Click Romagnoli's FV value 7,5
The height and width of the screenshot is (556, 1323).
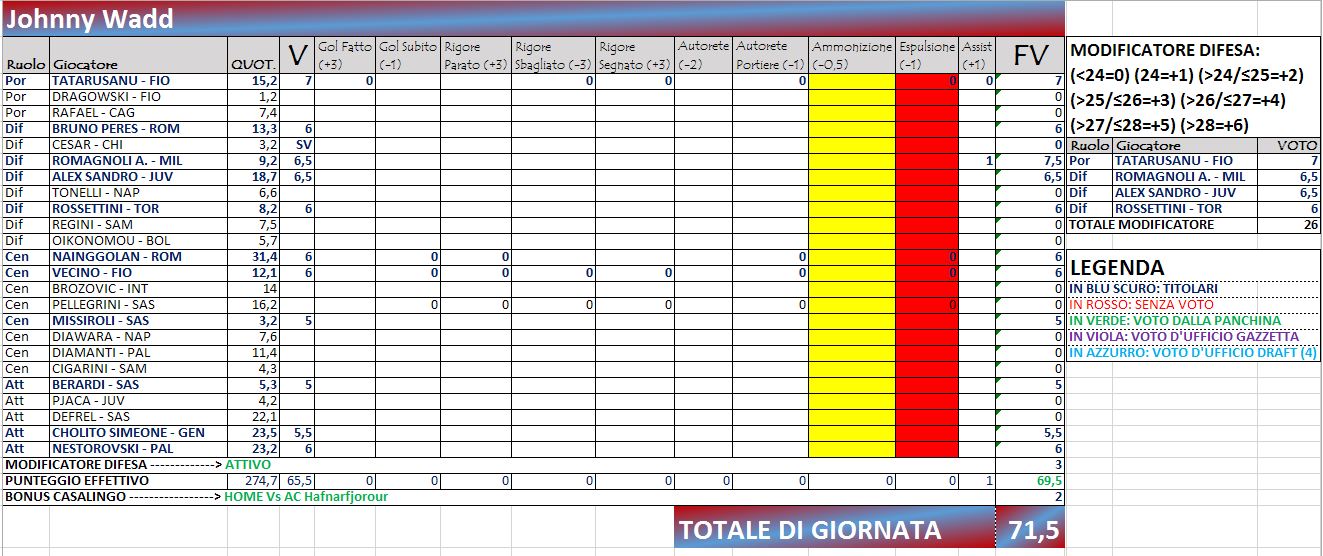coord(1030,160)
